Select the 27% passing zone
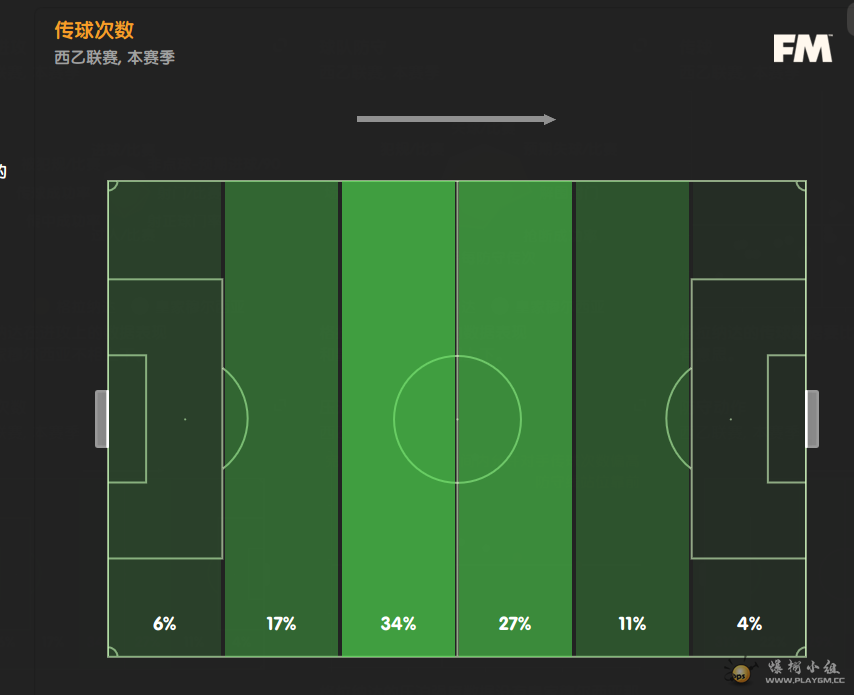Viewport: 854px width, 695px height. pyautogui.click(x=515, y=419)
